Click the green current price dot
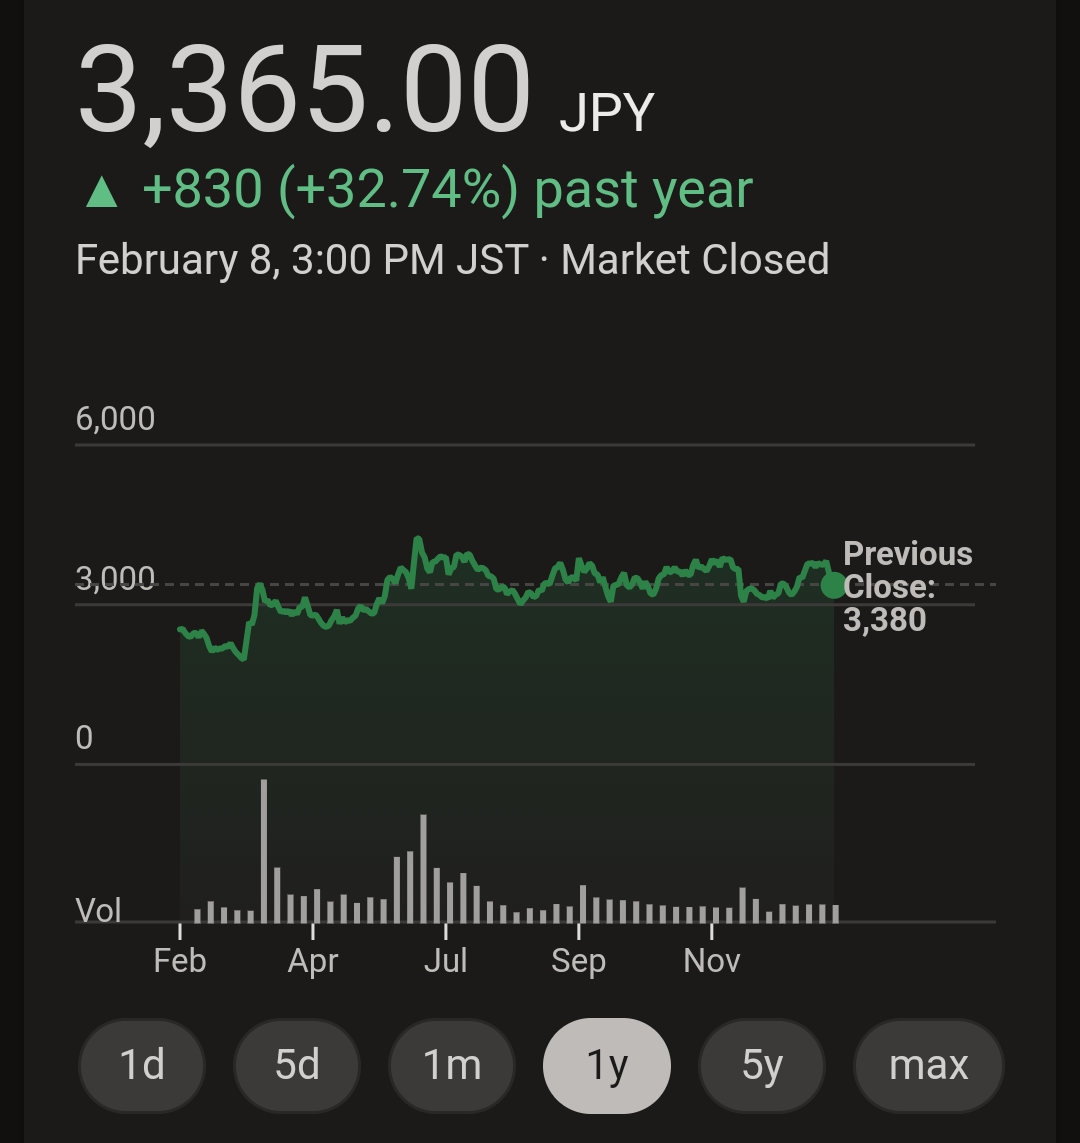The height and width of the screenshot is (1143, 1080). click(834, 585)
